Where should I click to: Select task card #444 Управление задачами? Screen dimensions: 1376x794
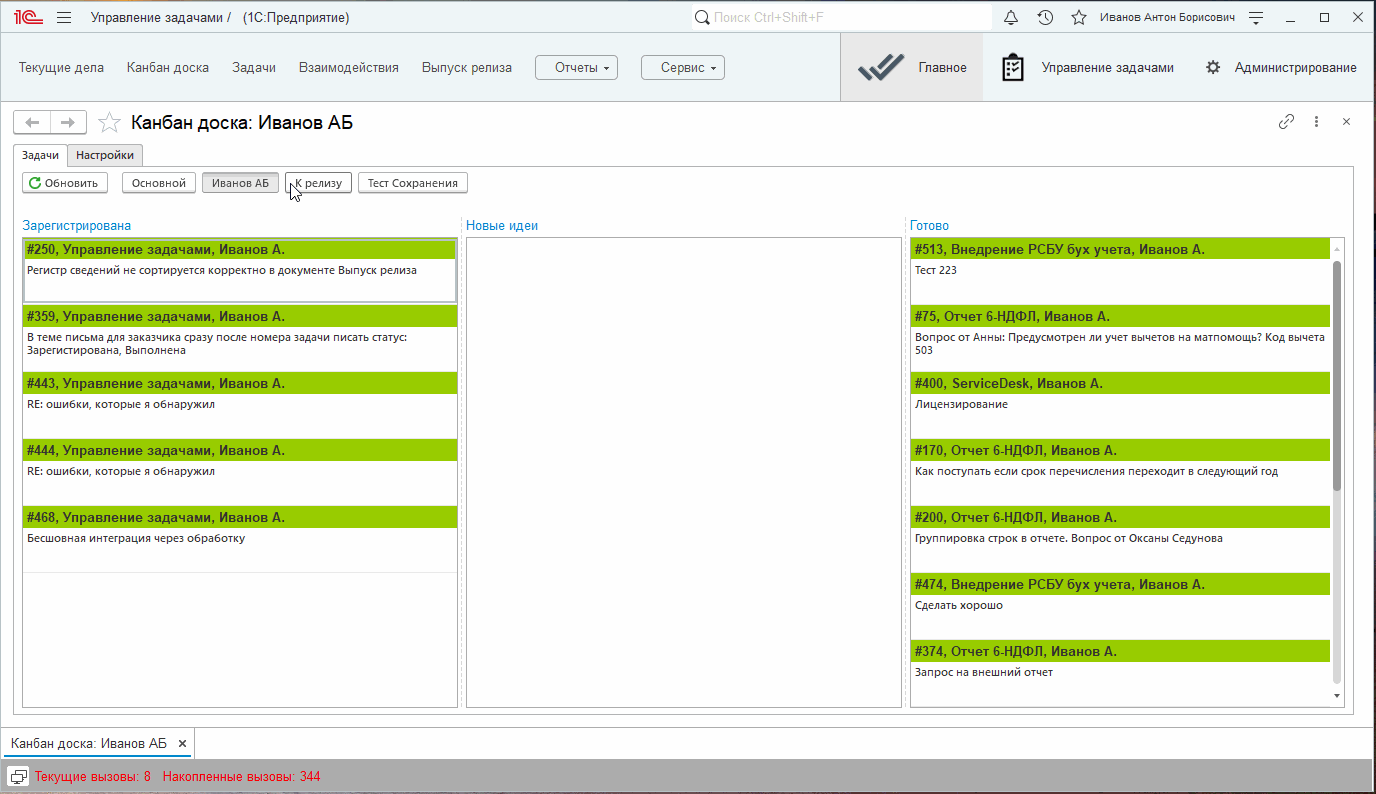240,472
